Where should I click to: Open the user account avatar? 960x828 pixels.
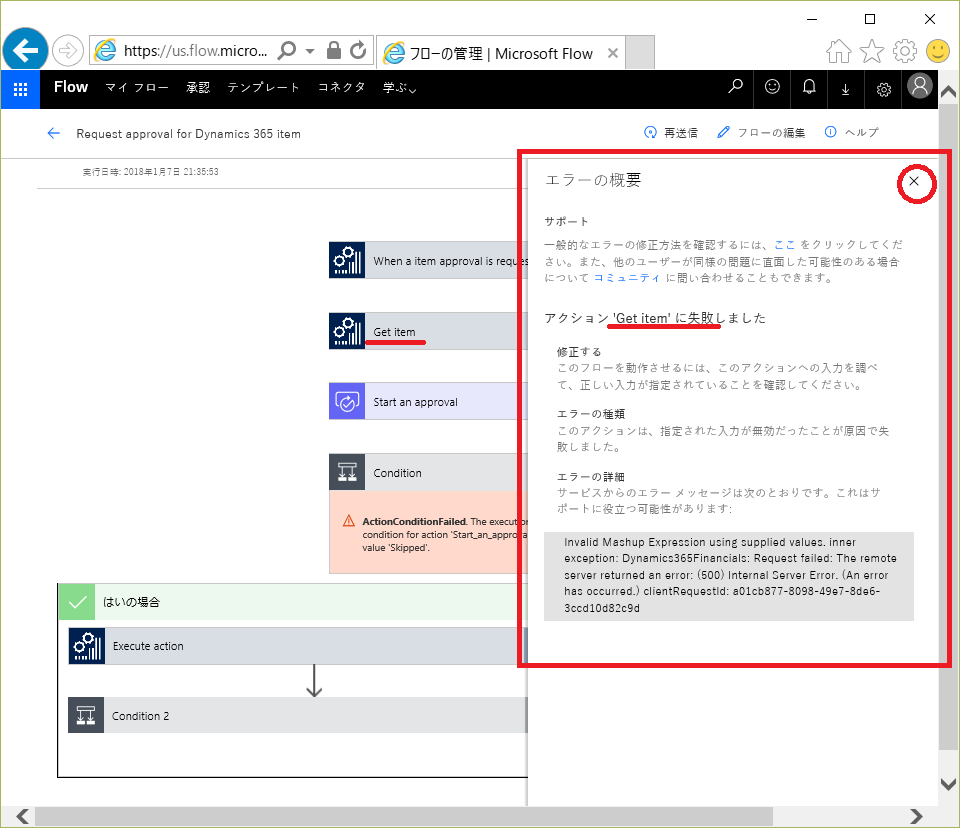[920, 86]
